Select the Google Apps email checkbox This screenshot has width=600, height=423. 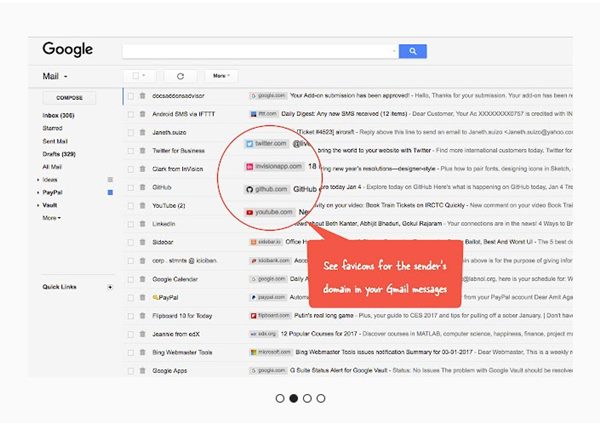click(130, 371)
